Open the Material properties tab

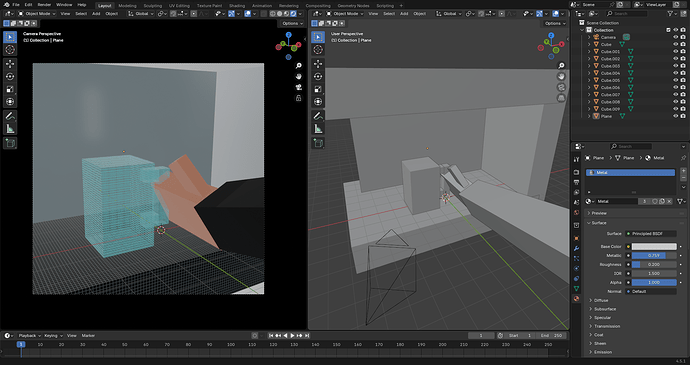pyautogui.click(x=576, y=299)
